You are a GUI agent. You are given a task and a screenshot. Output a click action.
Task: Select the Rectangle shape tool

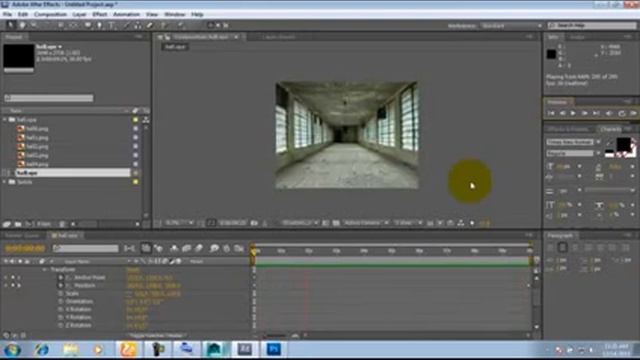point(88,25)
